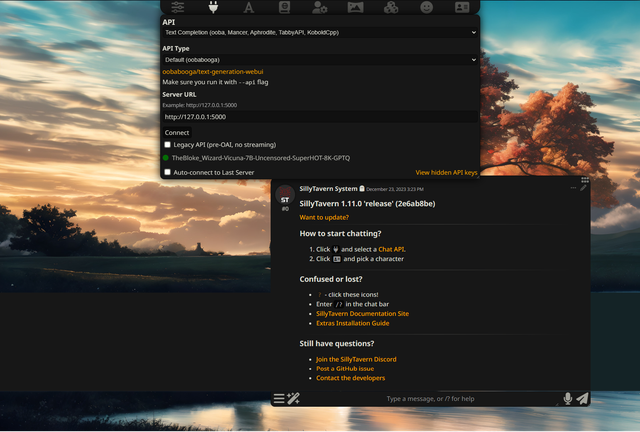Open AI Response Formatting letter A icon
The width and height of the screenshot is (640, 432).
249,7
